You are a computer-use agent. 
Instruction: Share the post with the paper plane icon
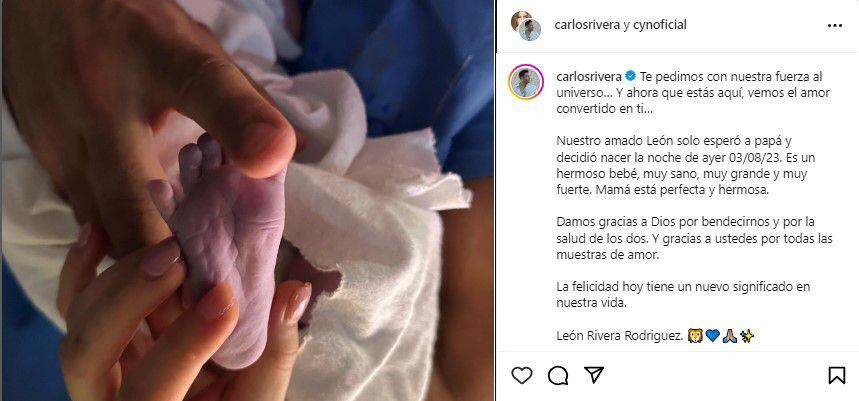tap(594, 375)
